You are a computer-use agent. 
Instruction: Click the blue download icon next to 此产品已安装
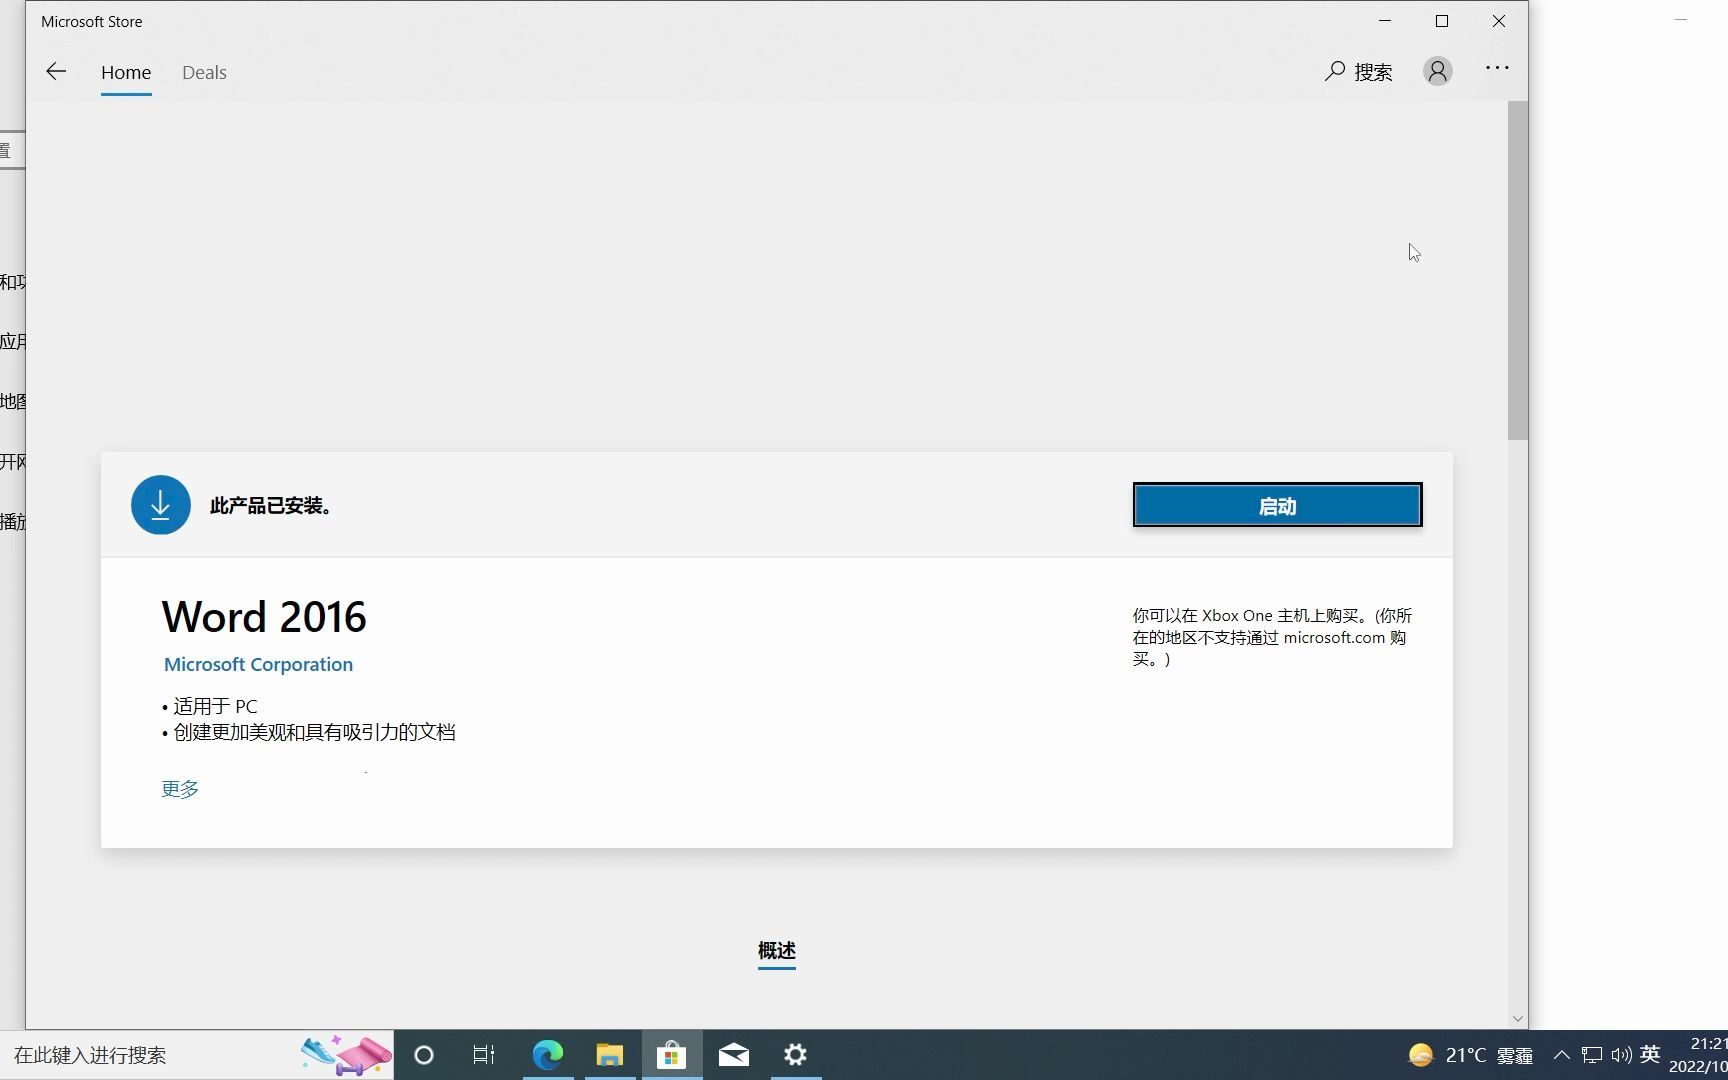[x=160, y=505]
